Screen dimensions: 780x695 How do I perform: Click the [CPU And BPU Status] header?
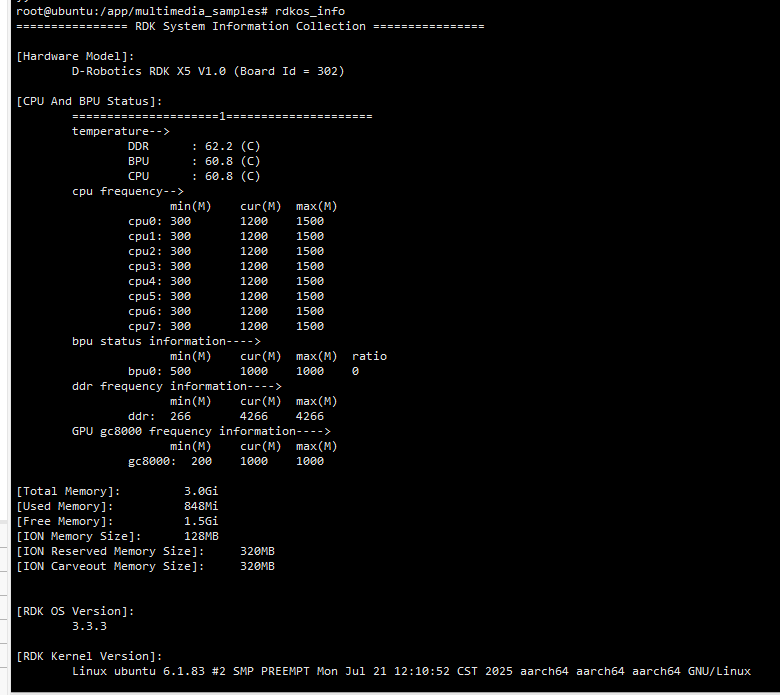pyautogui.click(x=89, y=101)
